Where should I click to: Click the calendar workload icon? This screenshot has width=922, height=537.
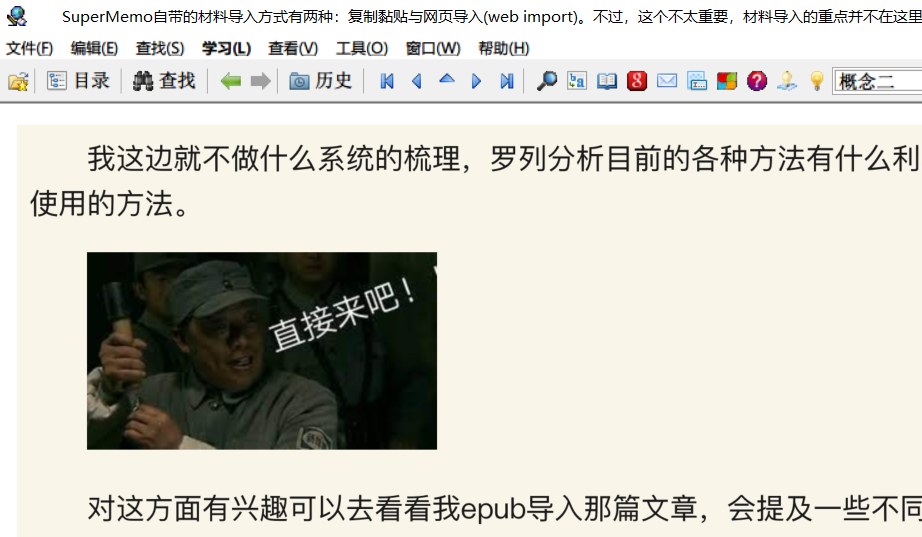[697, 81]
